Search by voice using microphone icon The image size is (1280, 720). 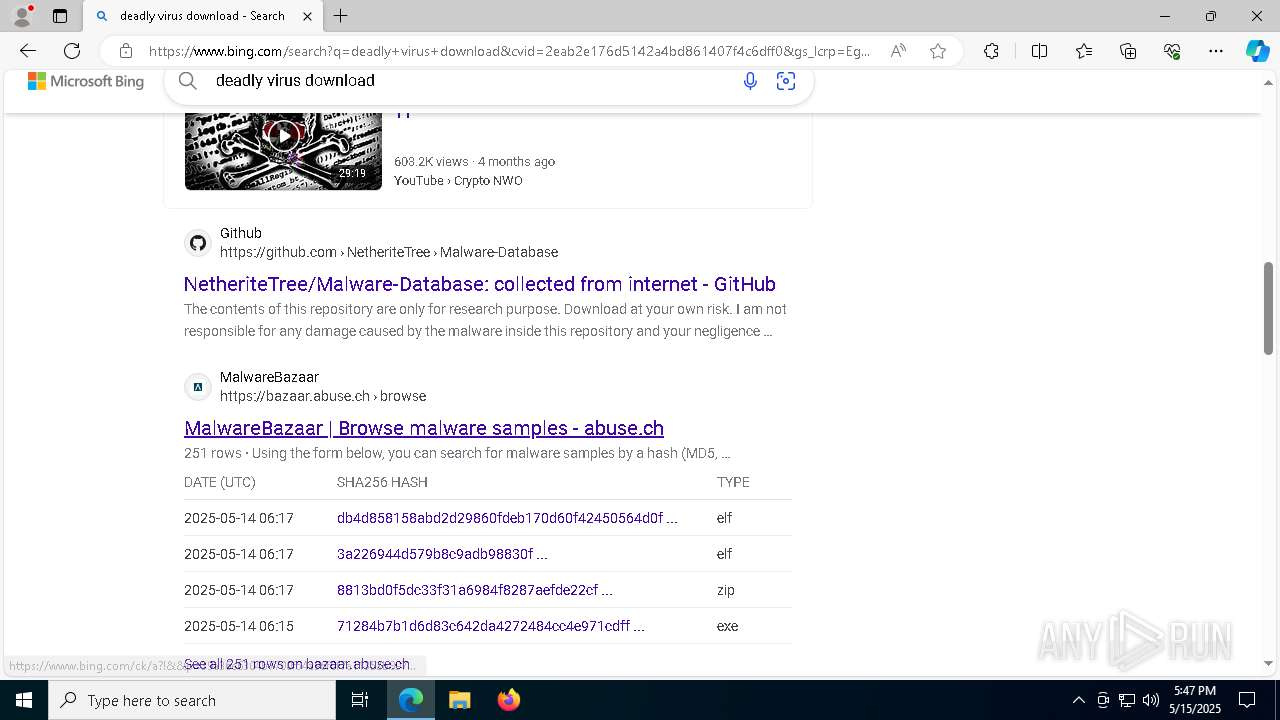750,81
